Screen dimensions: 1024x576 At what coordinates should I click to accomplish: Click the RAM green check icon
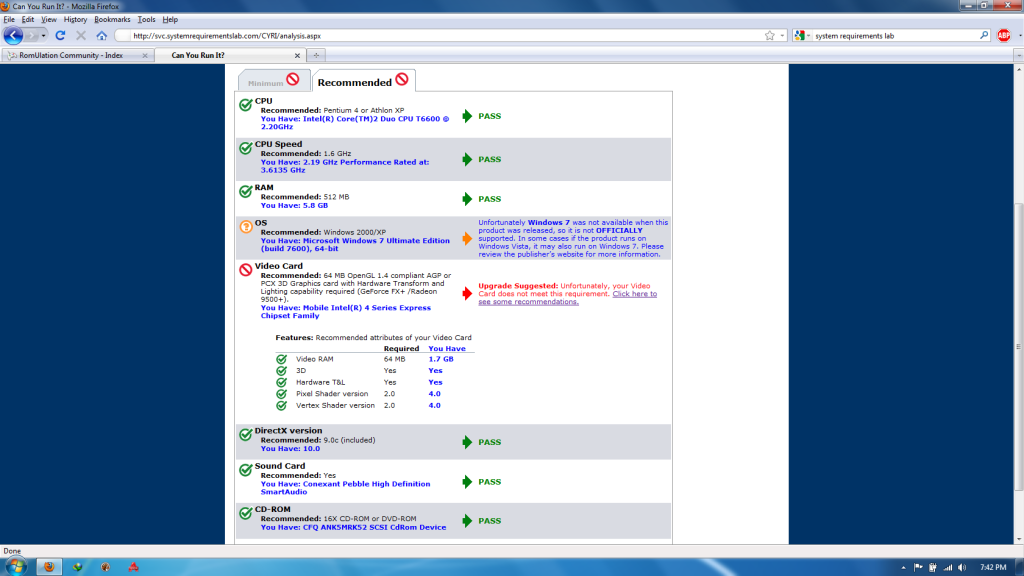click(x=246, y=191)
